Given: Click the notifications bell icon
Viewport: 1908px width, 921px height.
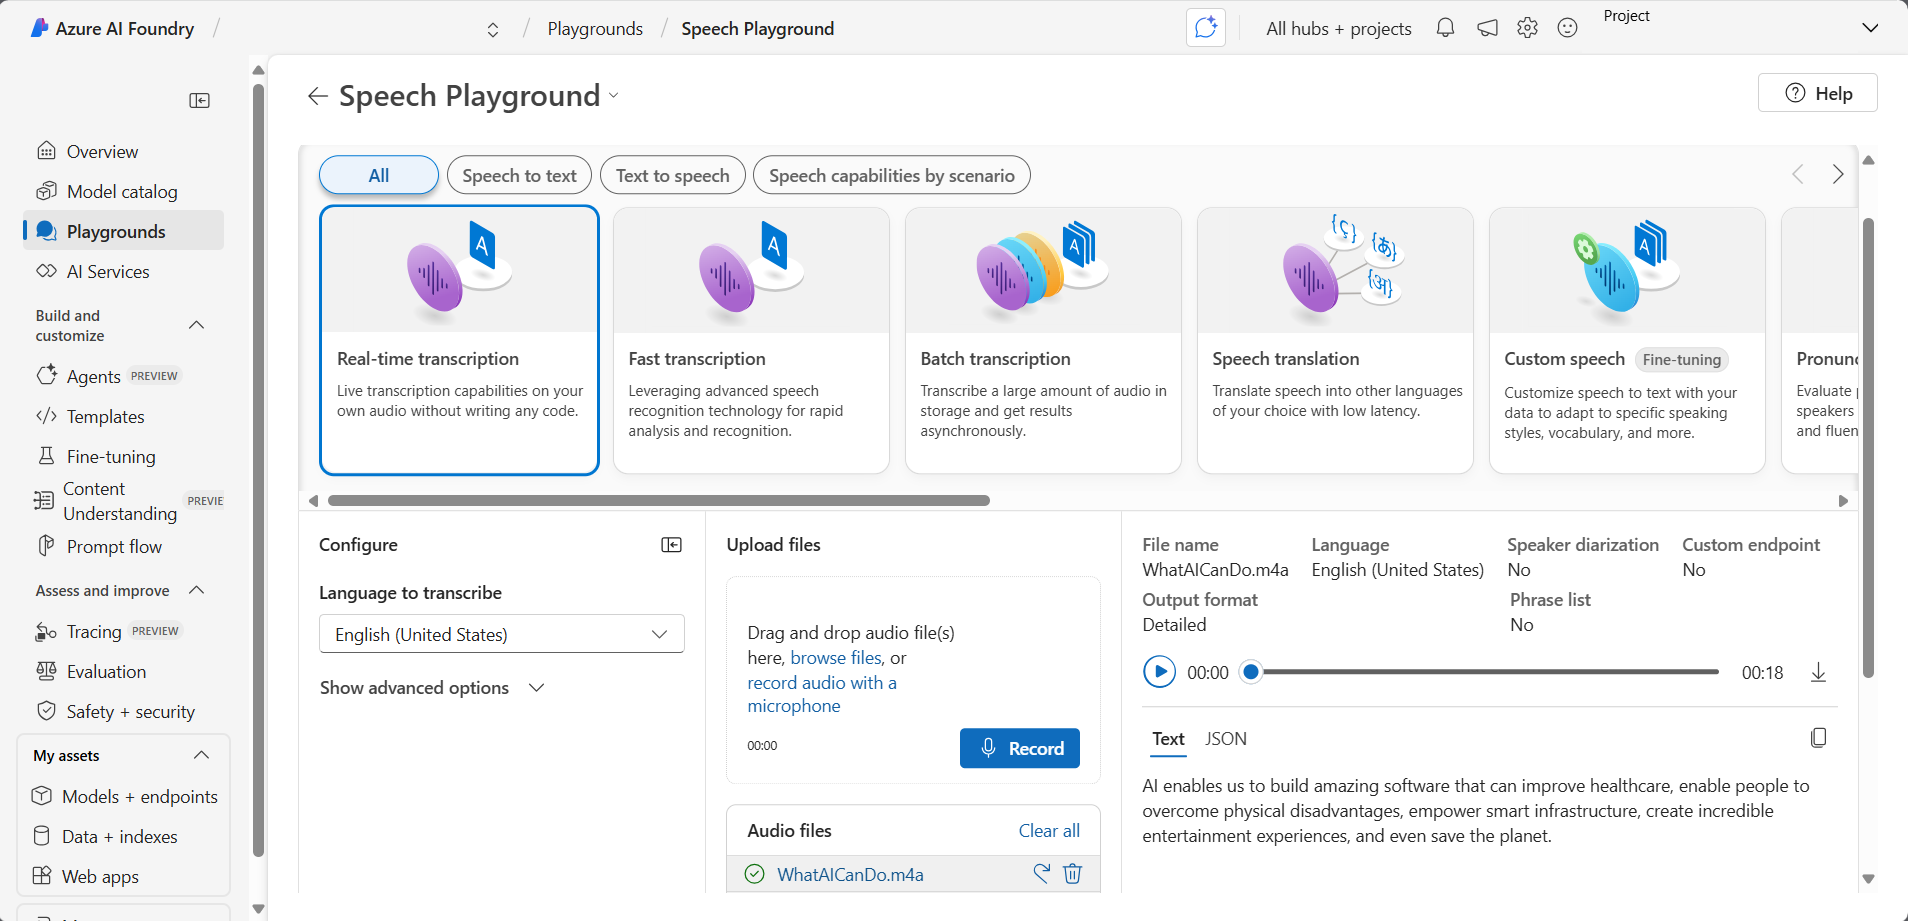Looking at the screenshot, I should click(1445, 28).
